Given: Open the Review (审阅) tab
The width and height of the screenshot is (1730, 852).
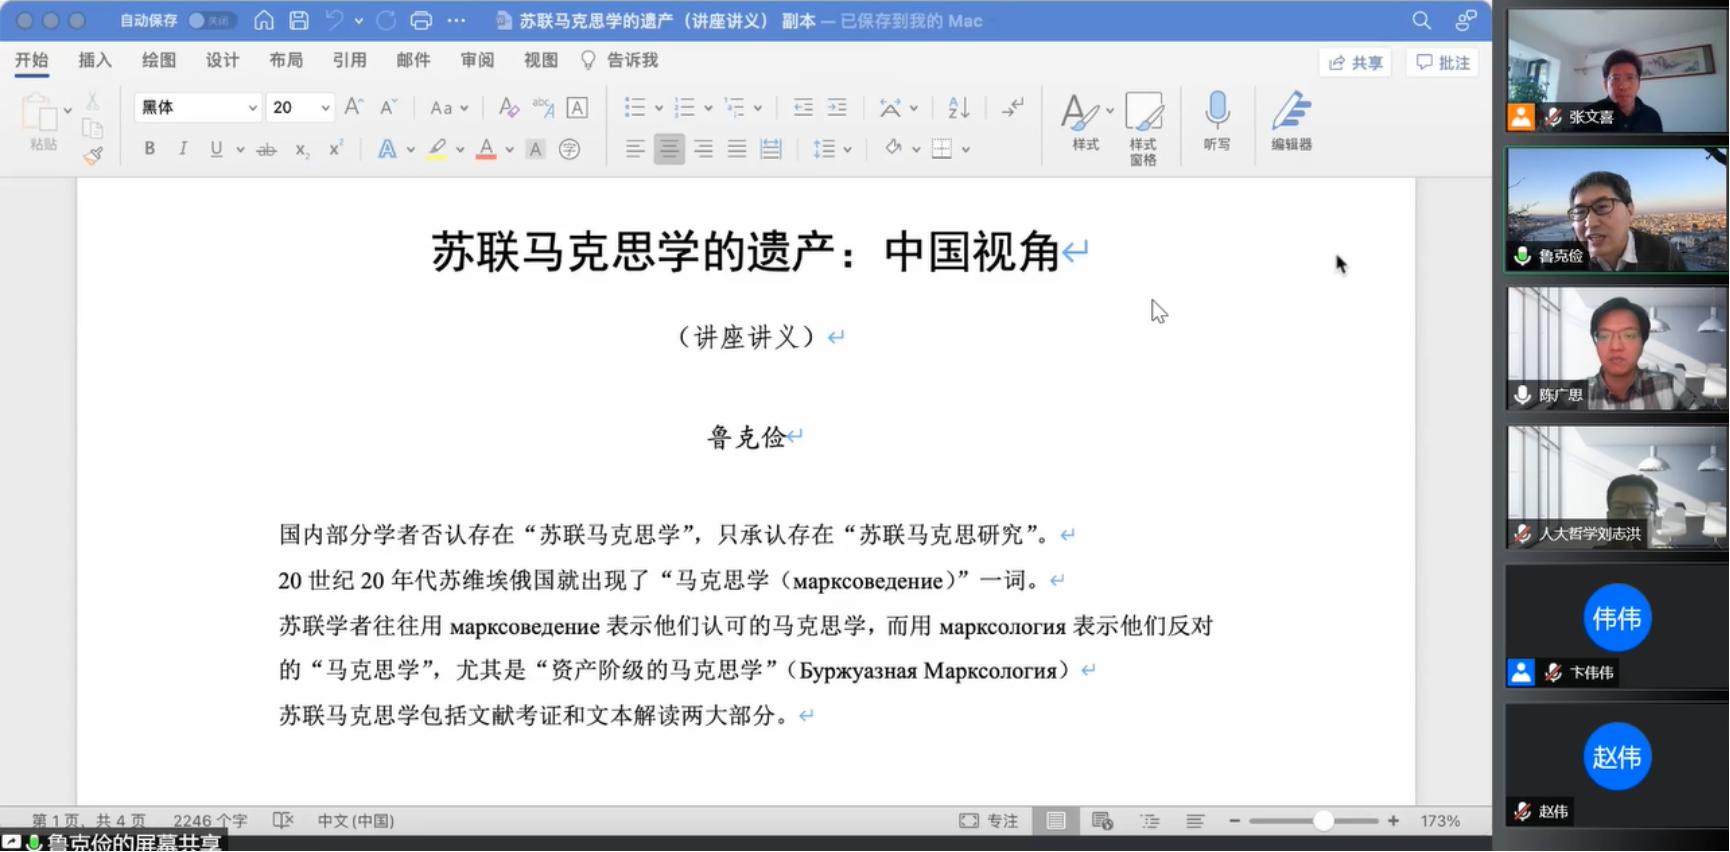Looking at the screenshot, I should (x=477, y=60).
